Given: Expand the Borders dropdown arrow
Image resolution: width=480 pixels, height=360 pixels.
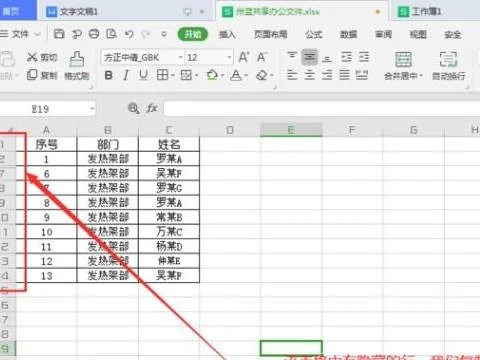Looking at the screenshot, I should 173,76.
